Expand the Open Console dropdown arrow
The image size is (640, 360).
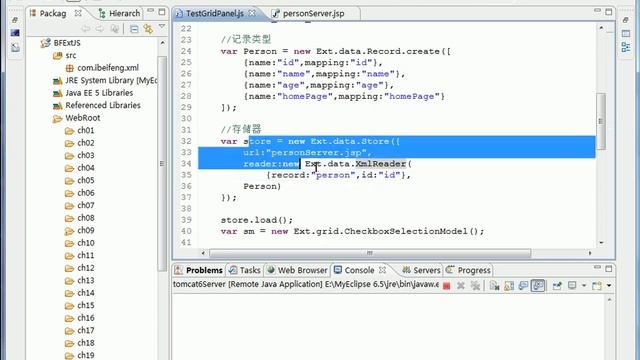point(609,286)
